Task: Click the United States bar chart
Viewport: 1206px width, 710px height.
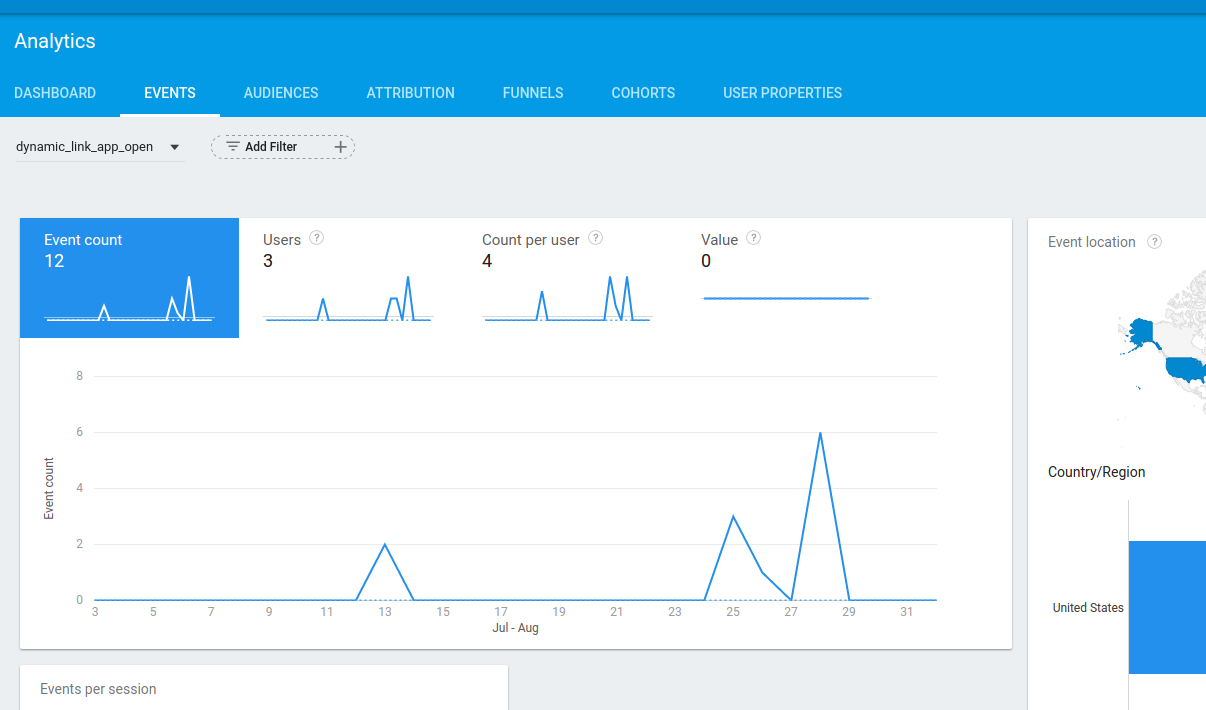Action: 1167,607
